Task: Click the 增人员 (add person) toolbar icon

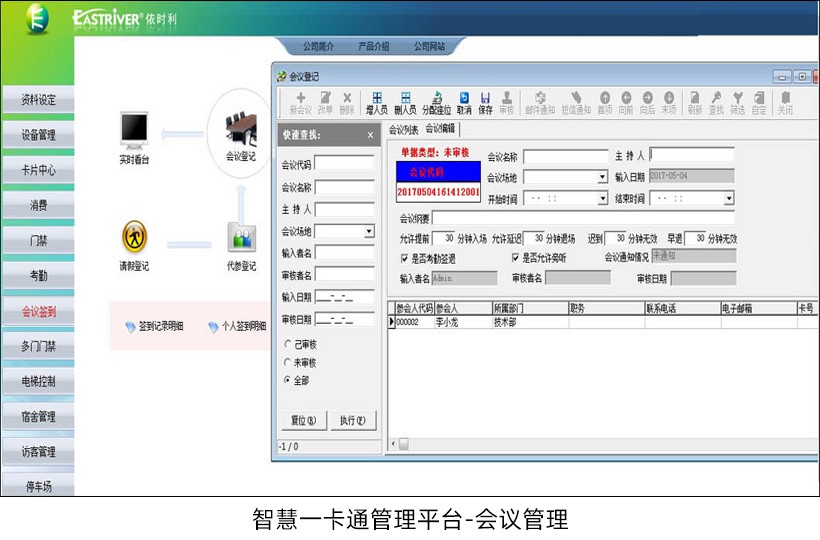Action: click(x=377, y=103)
